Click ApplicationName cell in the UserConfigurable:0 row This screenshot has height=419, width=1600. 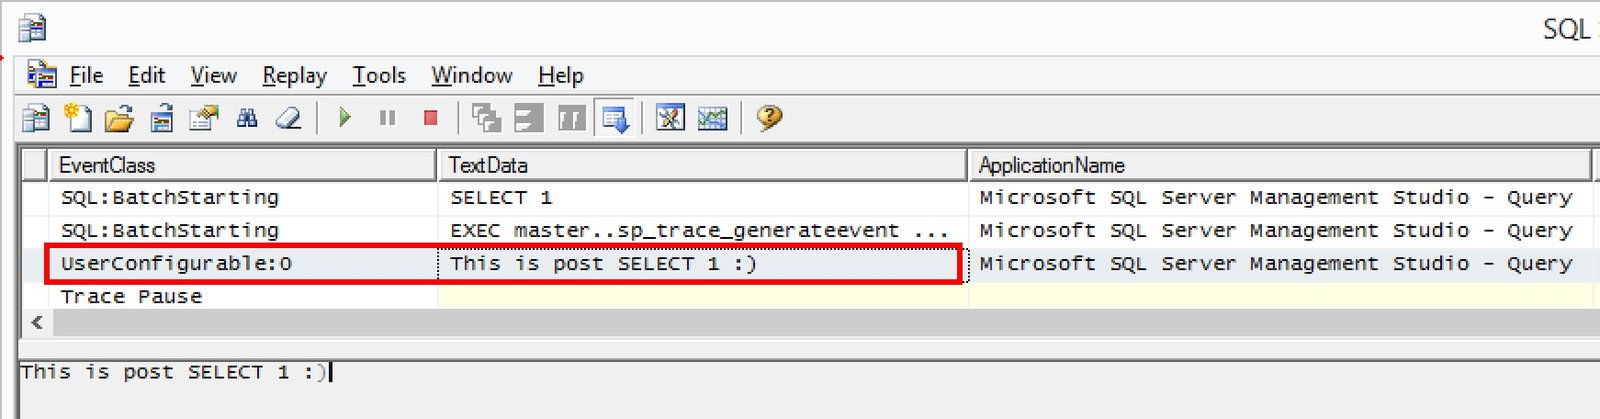tap(1281, 264)
